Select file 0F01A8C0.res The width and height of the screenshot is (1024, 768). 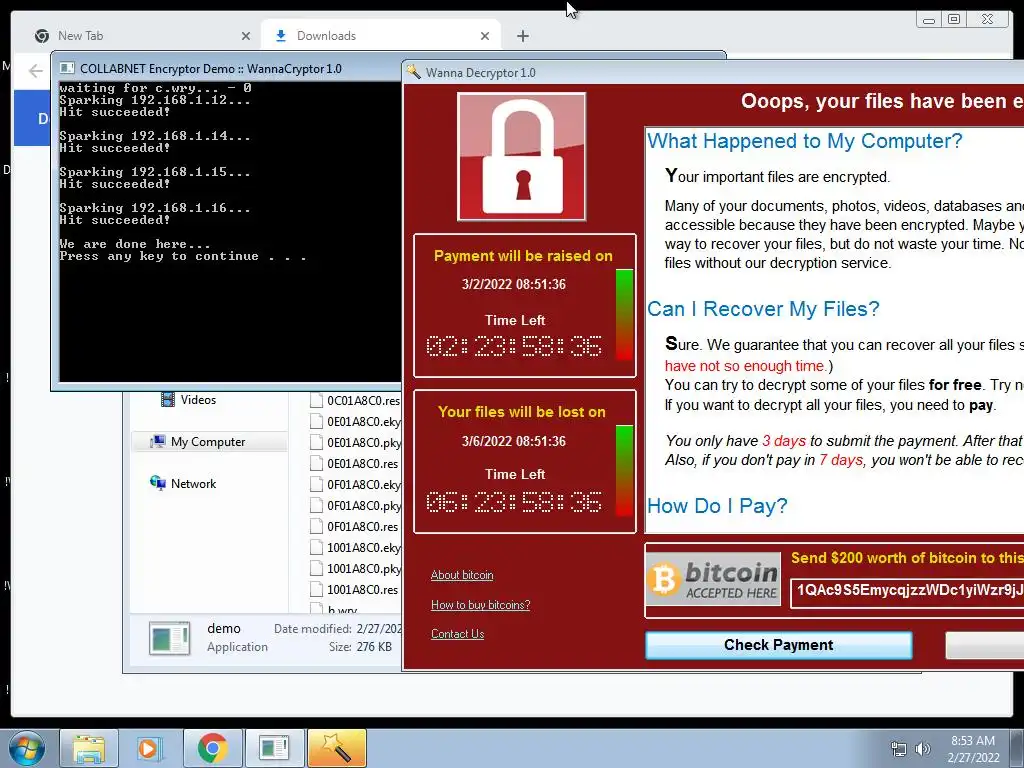(x=356, y=526)
